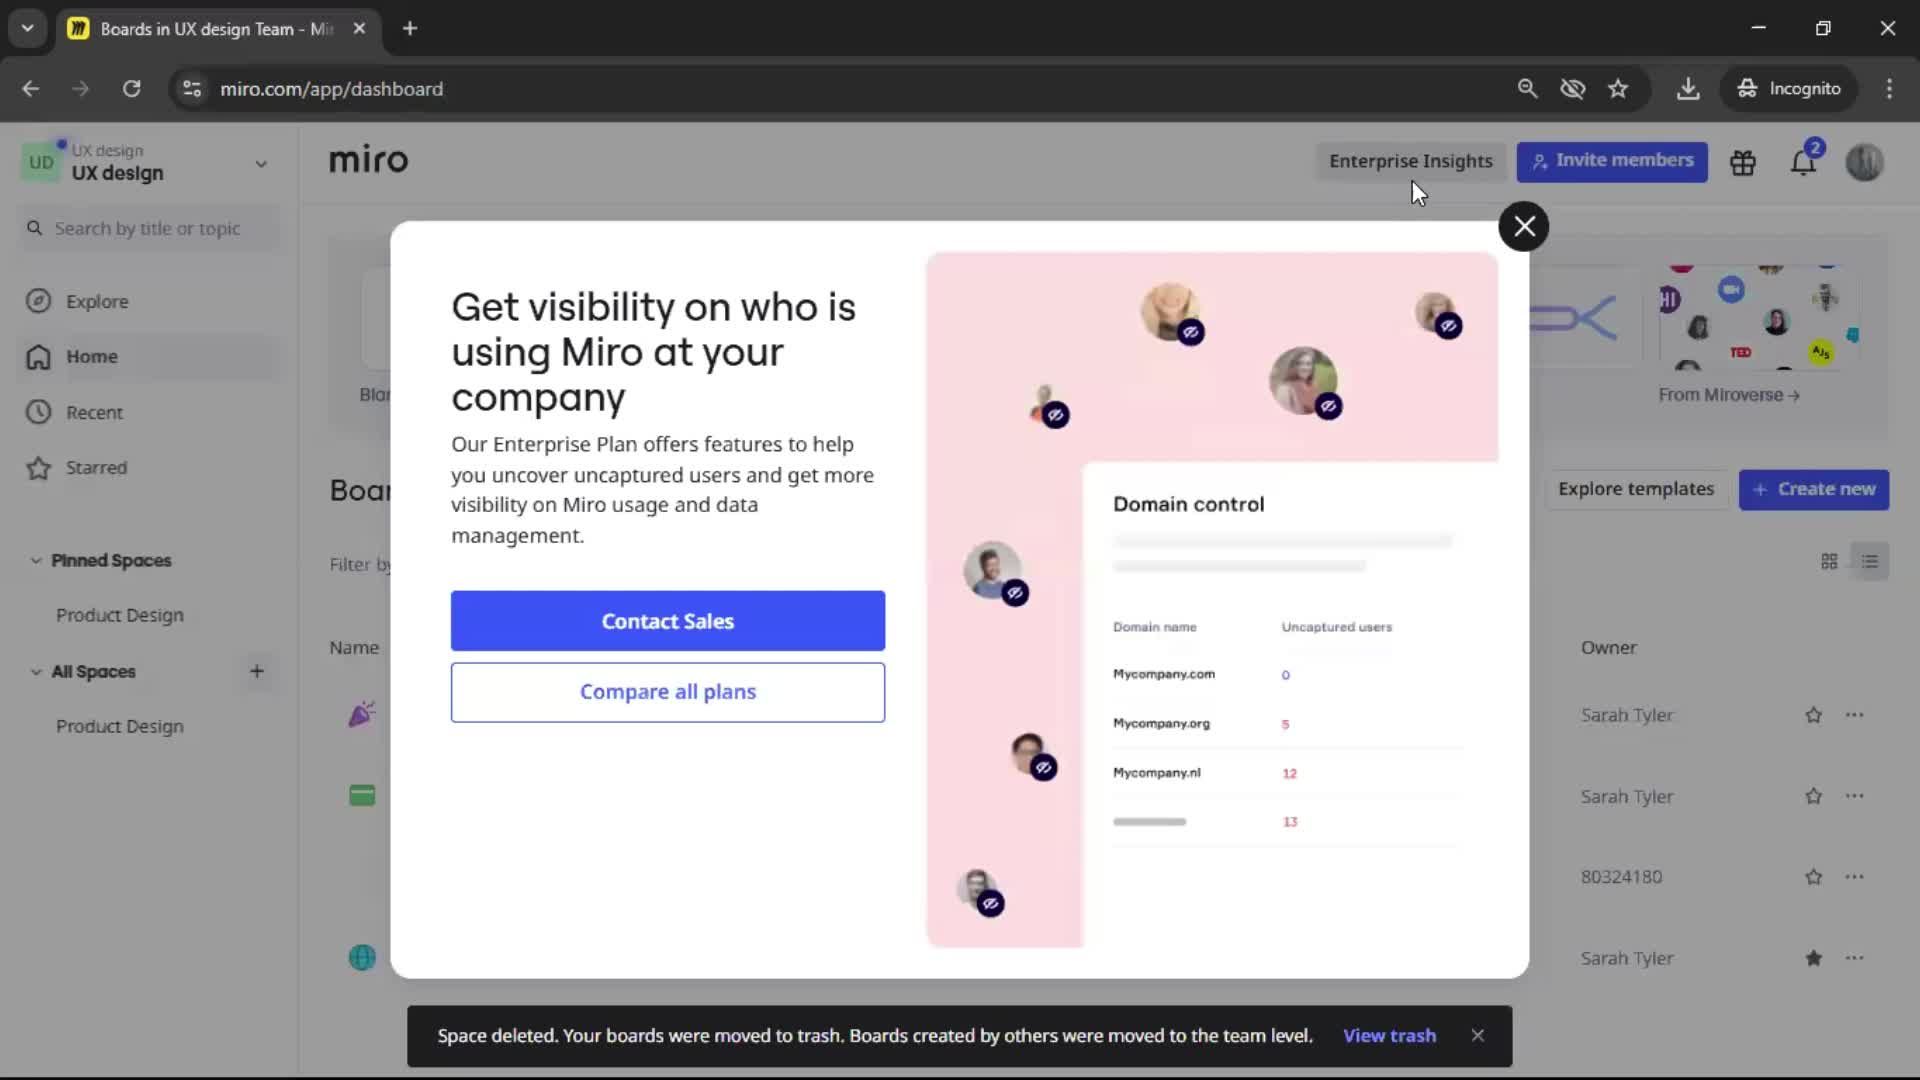Viewport: 1920px width, 1080px height.
Task: Open Starred boards in sidebar
Action: (x=96, y=467)
